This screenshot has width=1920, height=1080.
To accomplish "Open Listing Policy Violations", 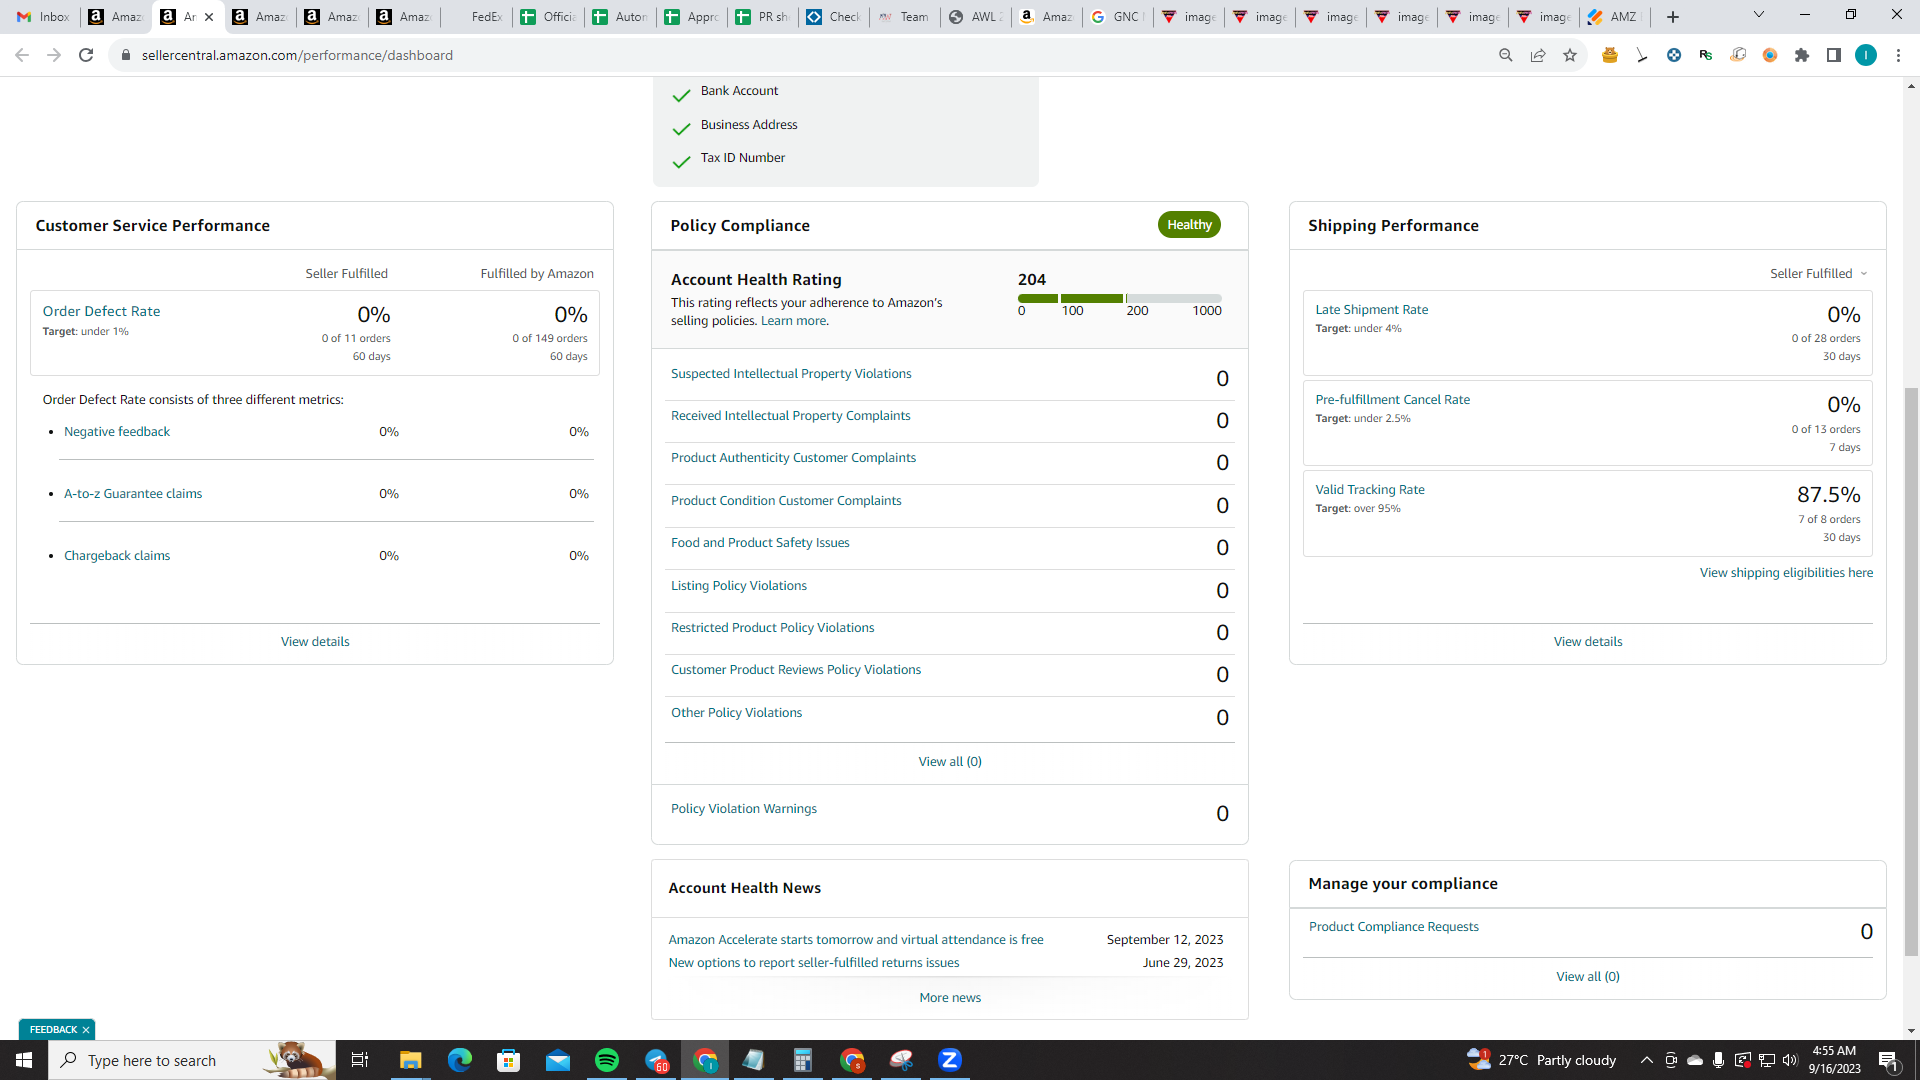I will point(738,586).
